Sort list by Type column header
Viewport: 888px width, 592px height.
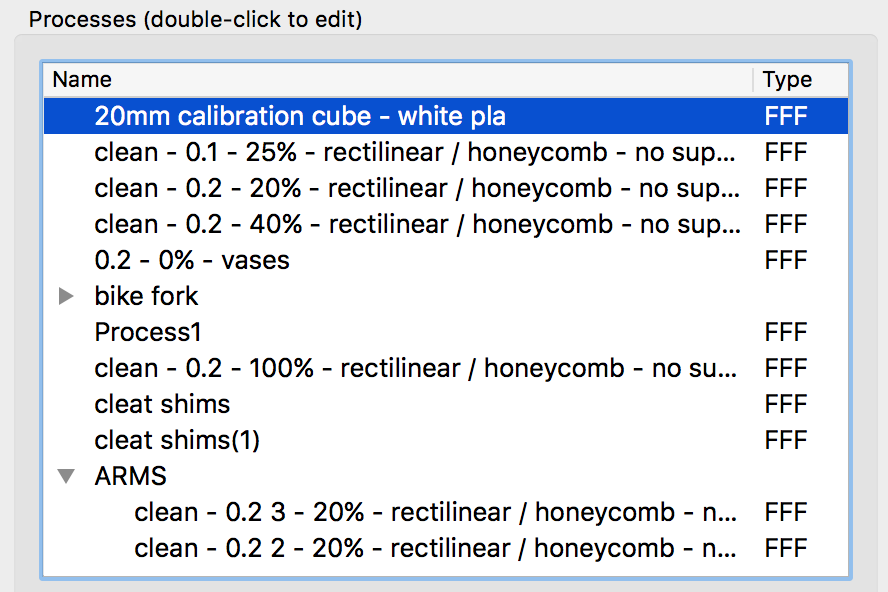(801, 80)
